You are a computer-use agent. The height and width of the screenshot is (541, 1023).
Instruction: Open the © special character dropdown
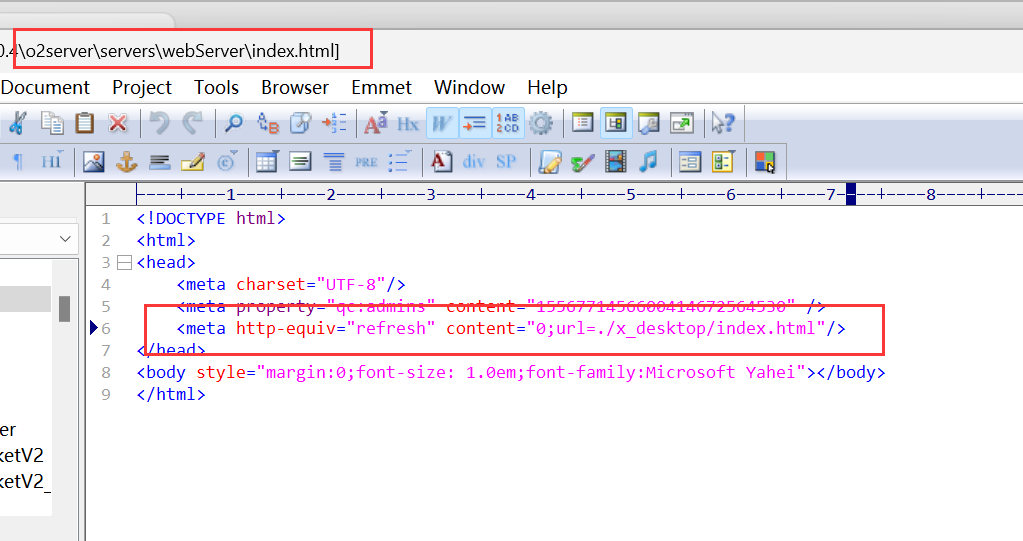(226, 161)
